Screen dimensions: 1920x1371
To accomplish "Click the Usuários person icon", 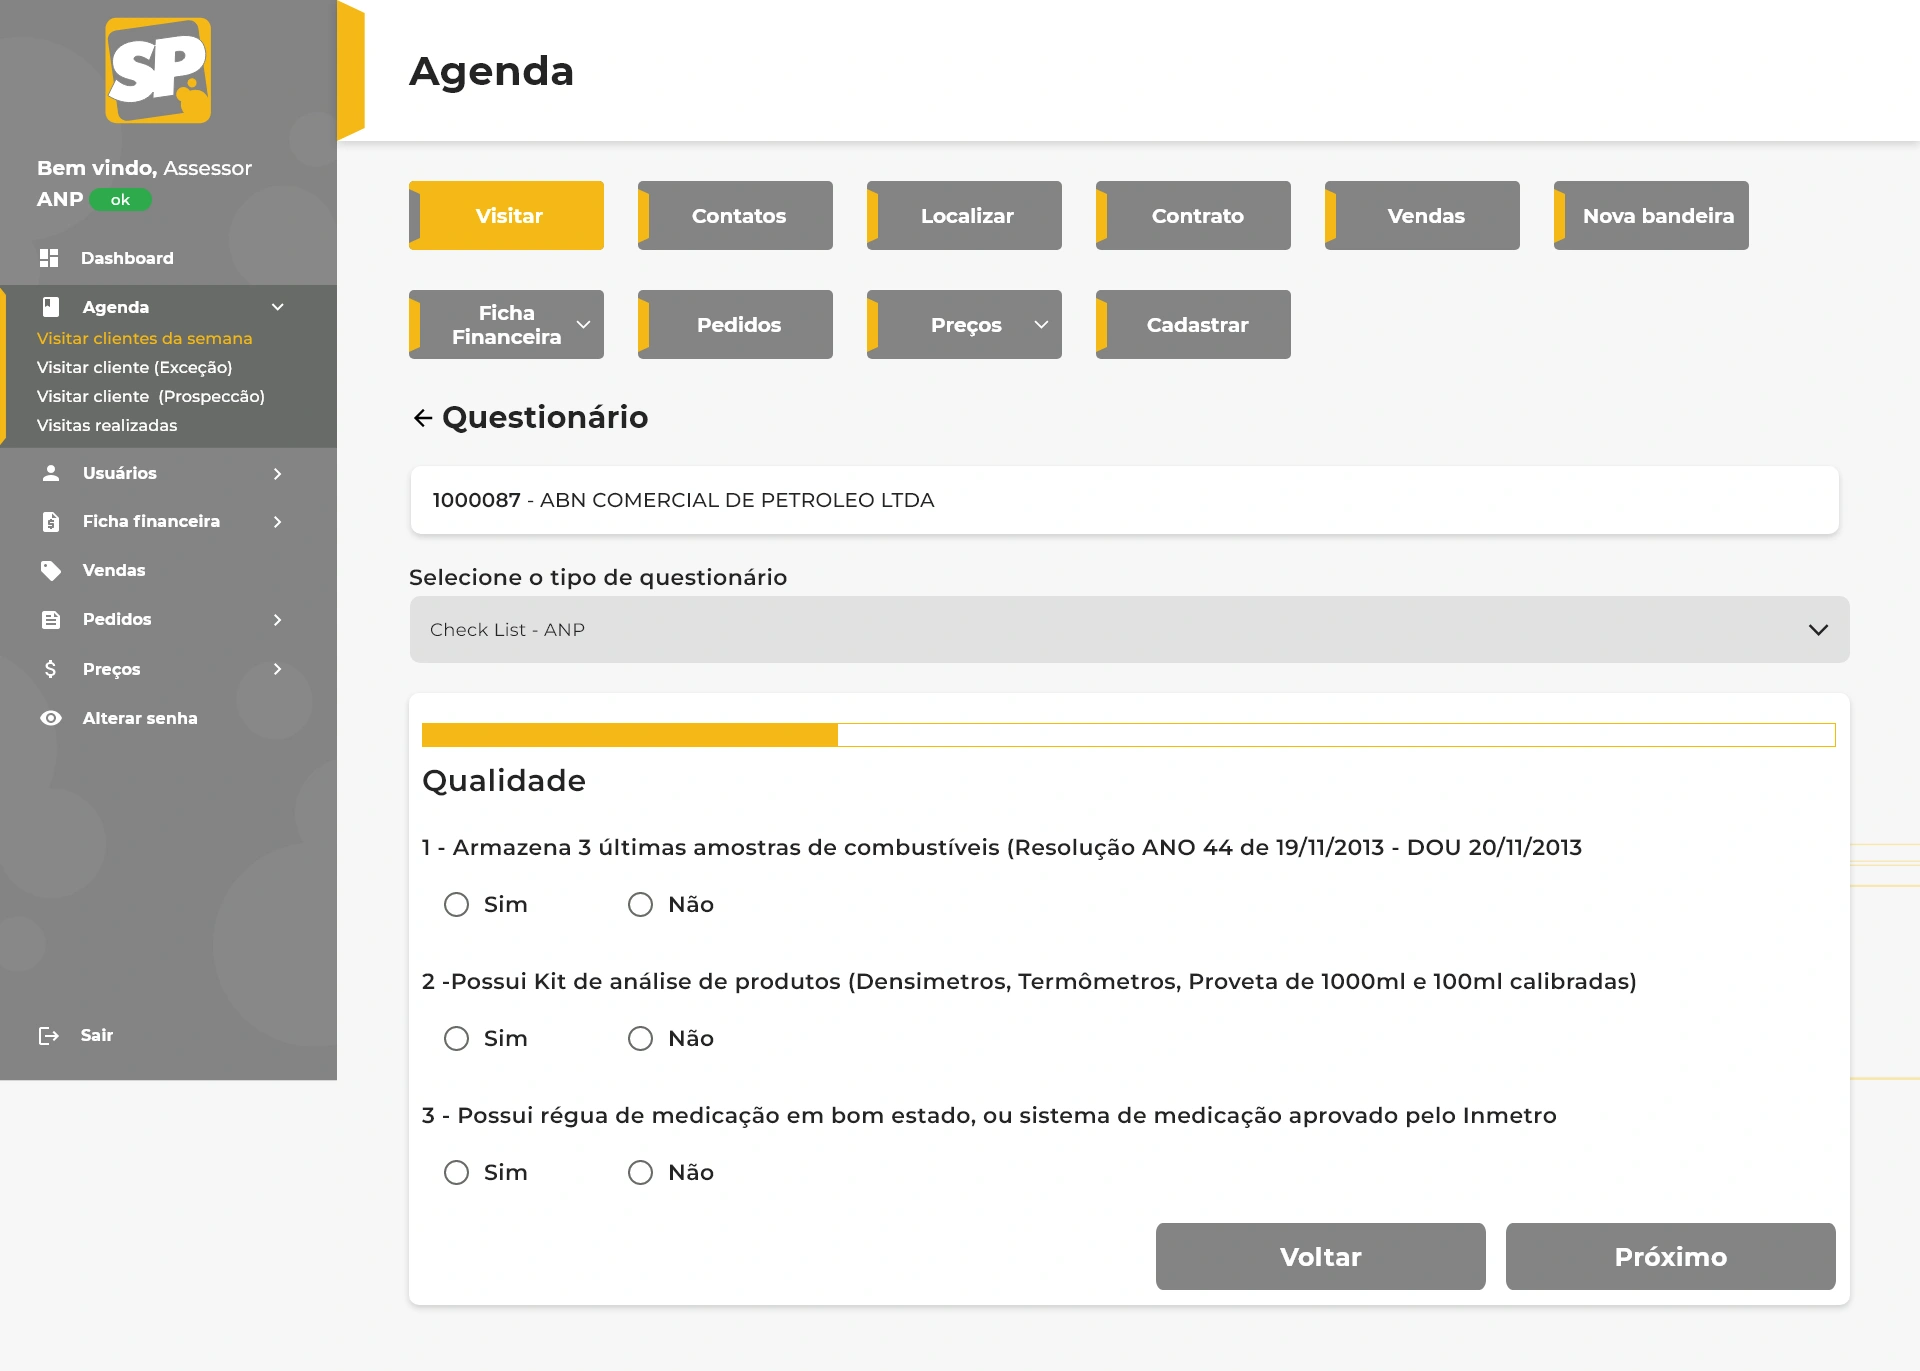I will (51, 473).
